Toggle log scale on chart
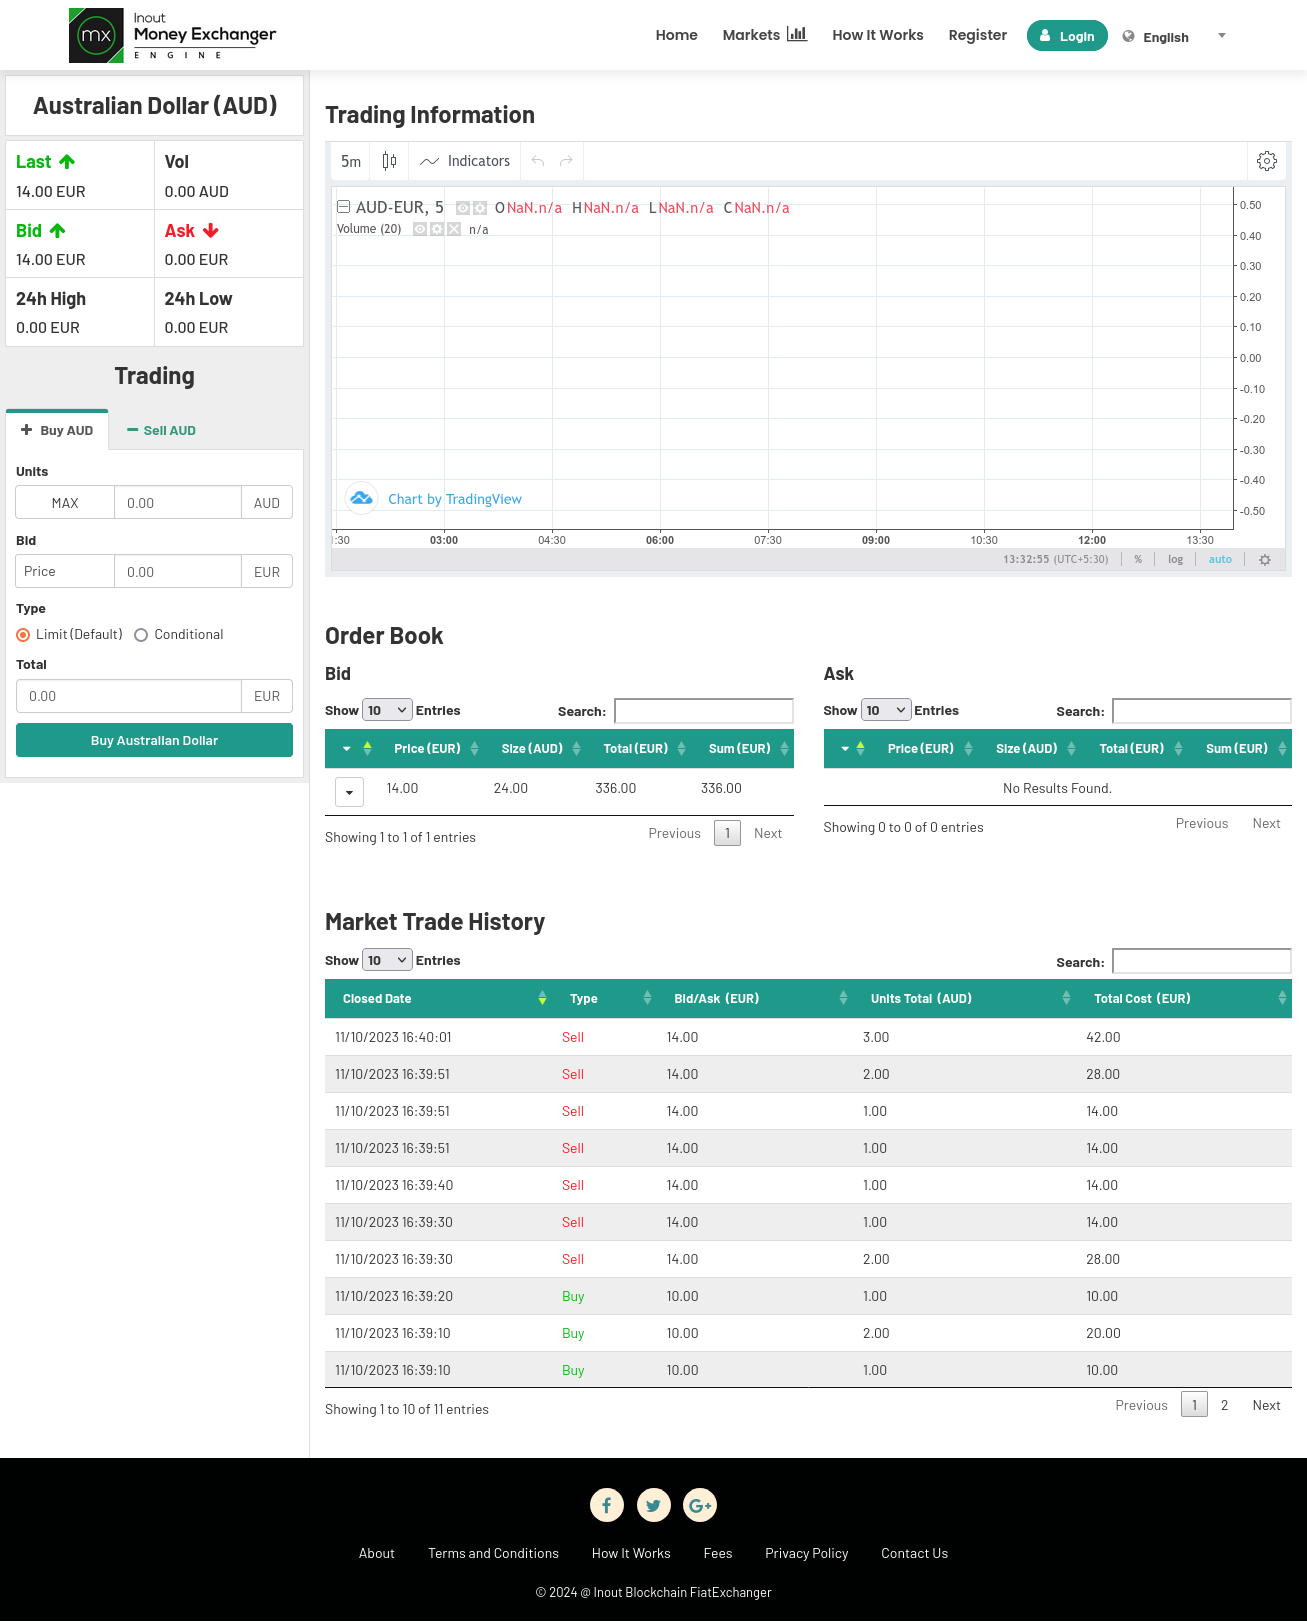The width and height of the screenshot is (1307, 1624). (x=1176, y=560)
